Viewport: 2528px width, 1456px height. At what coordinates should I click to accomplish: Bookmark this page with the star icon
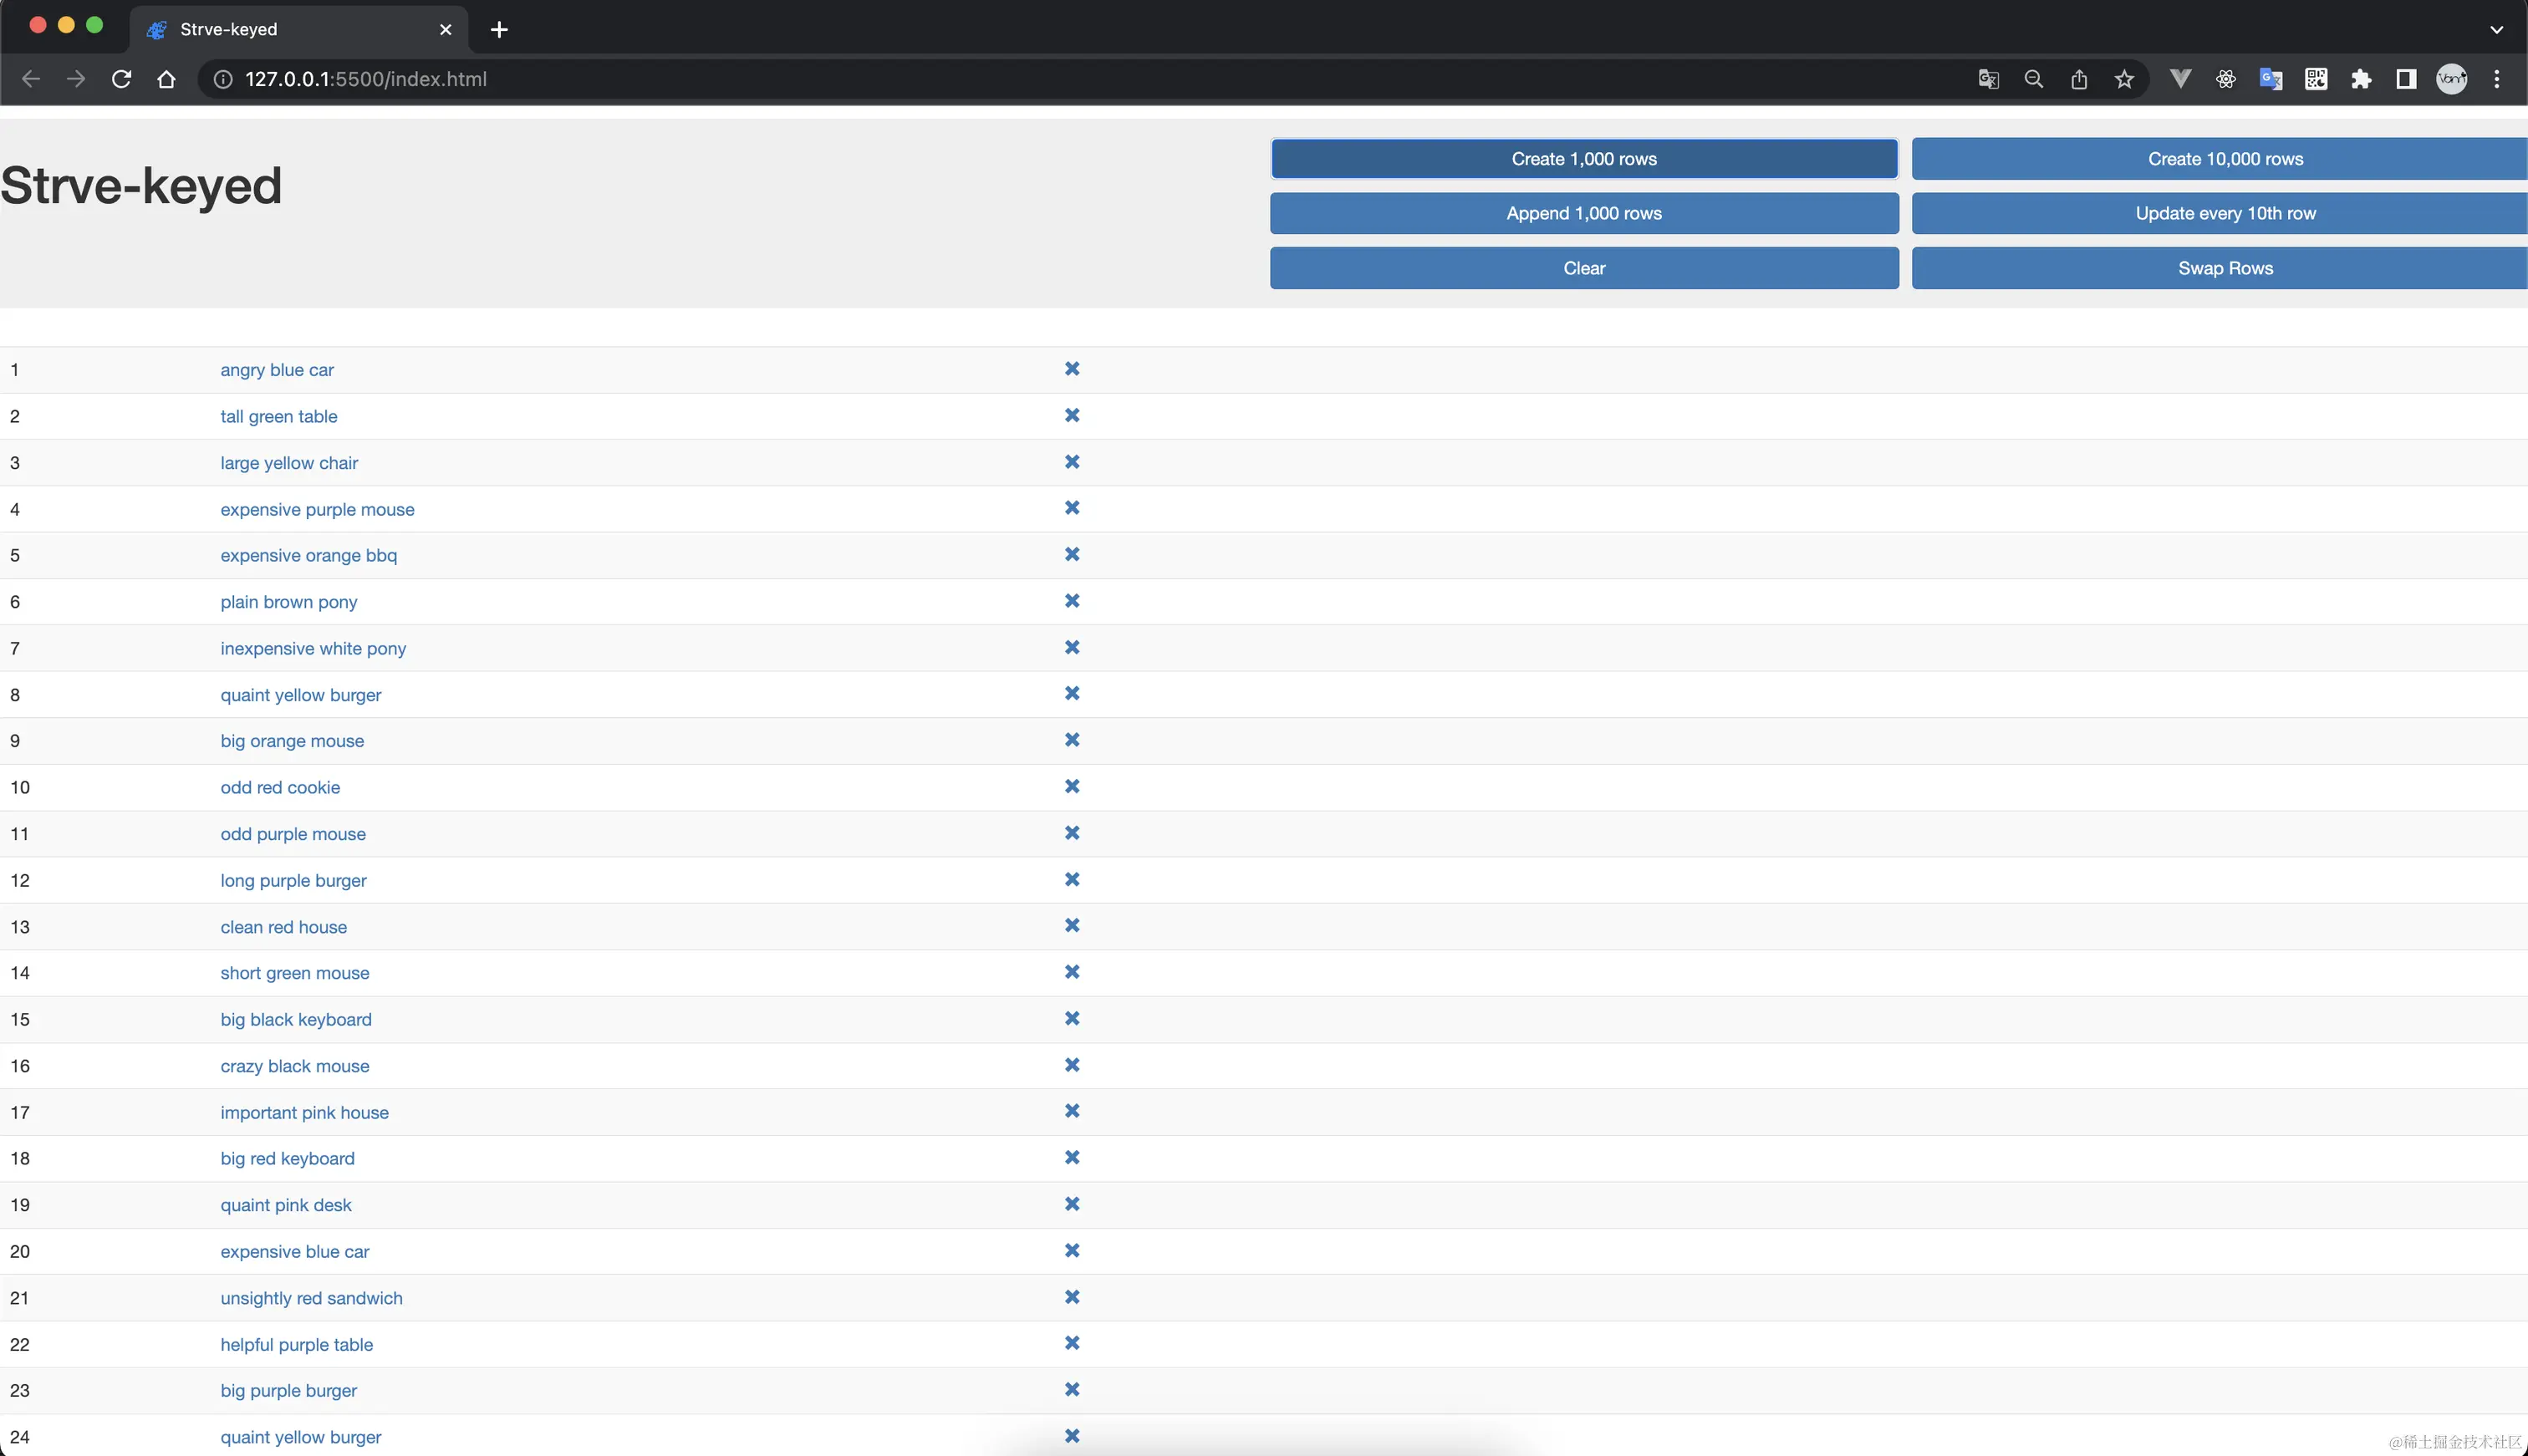(2124, 79)
